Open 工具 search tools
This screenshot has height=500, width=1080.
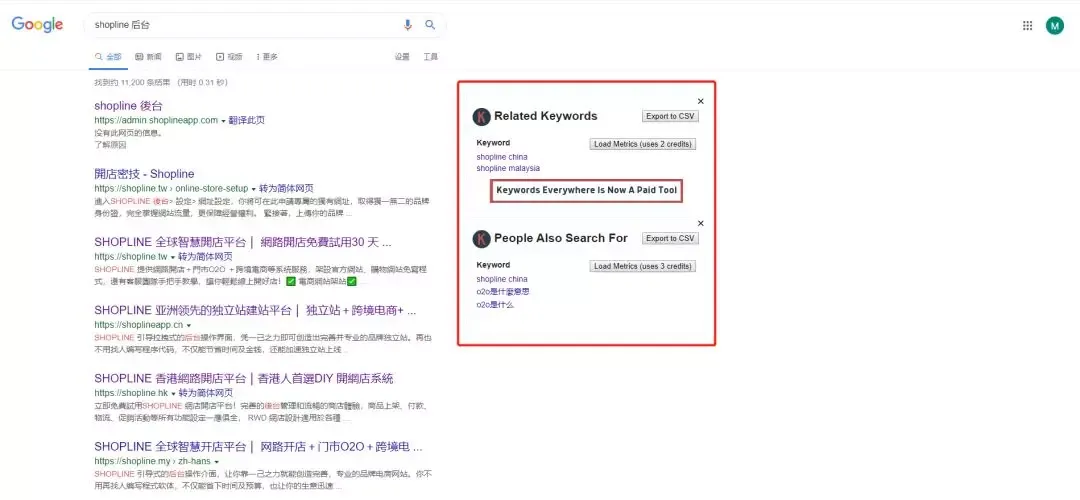(x=430, y=56)
